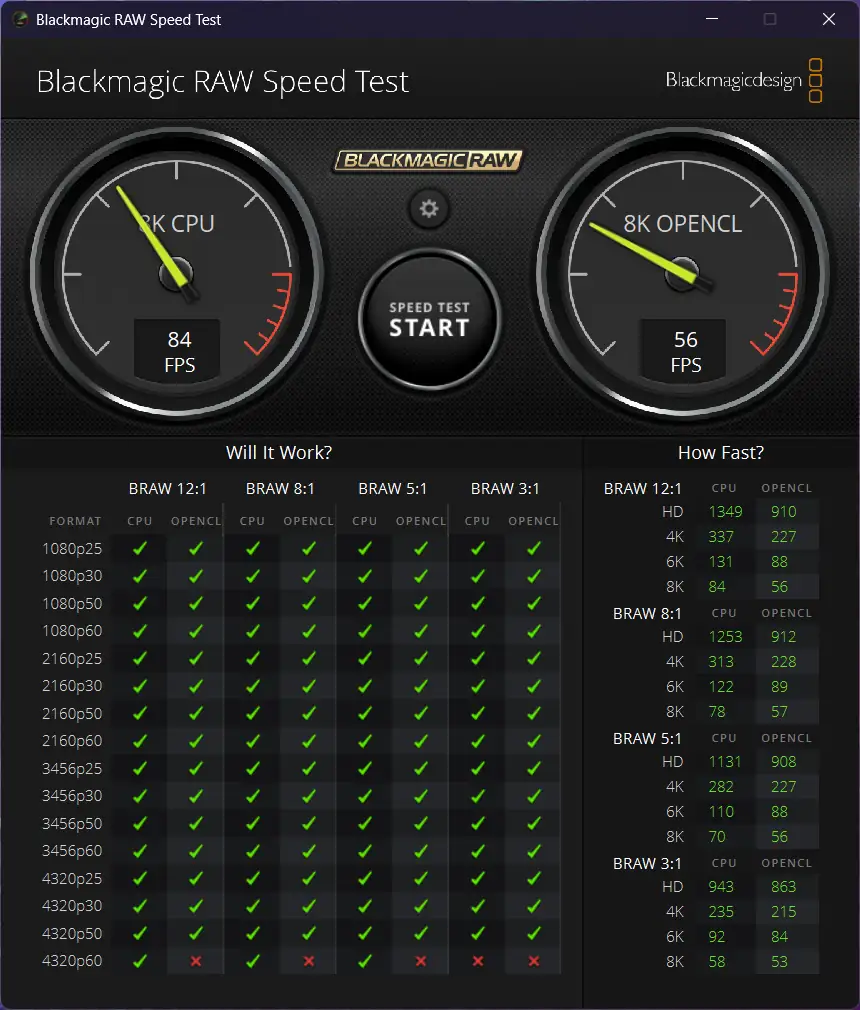
Task: Click BRAW 12:1 4K CPU value 337
Action: [721, 537]
